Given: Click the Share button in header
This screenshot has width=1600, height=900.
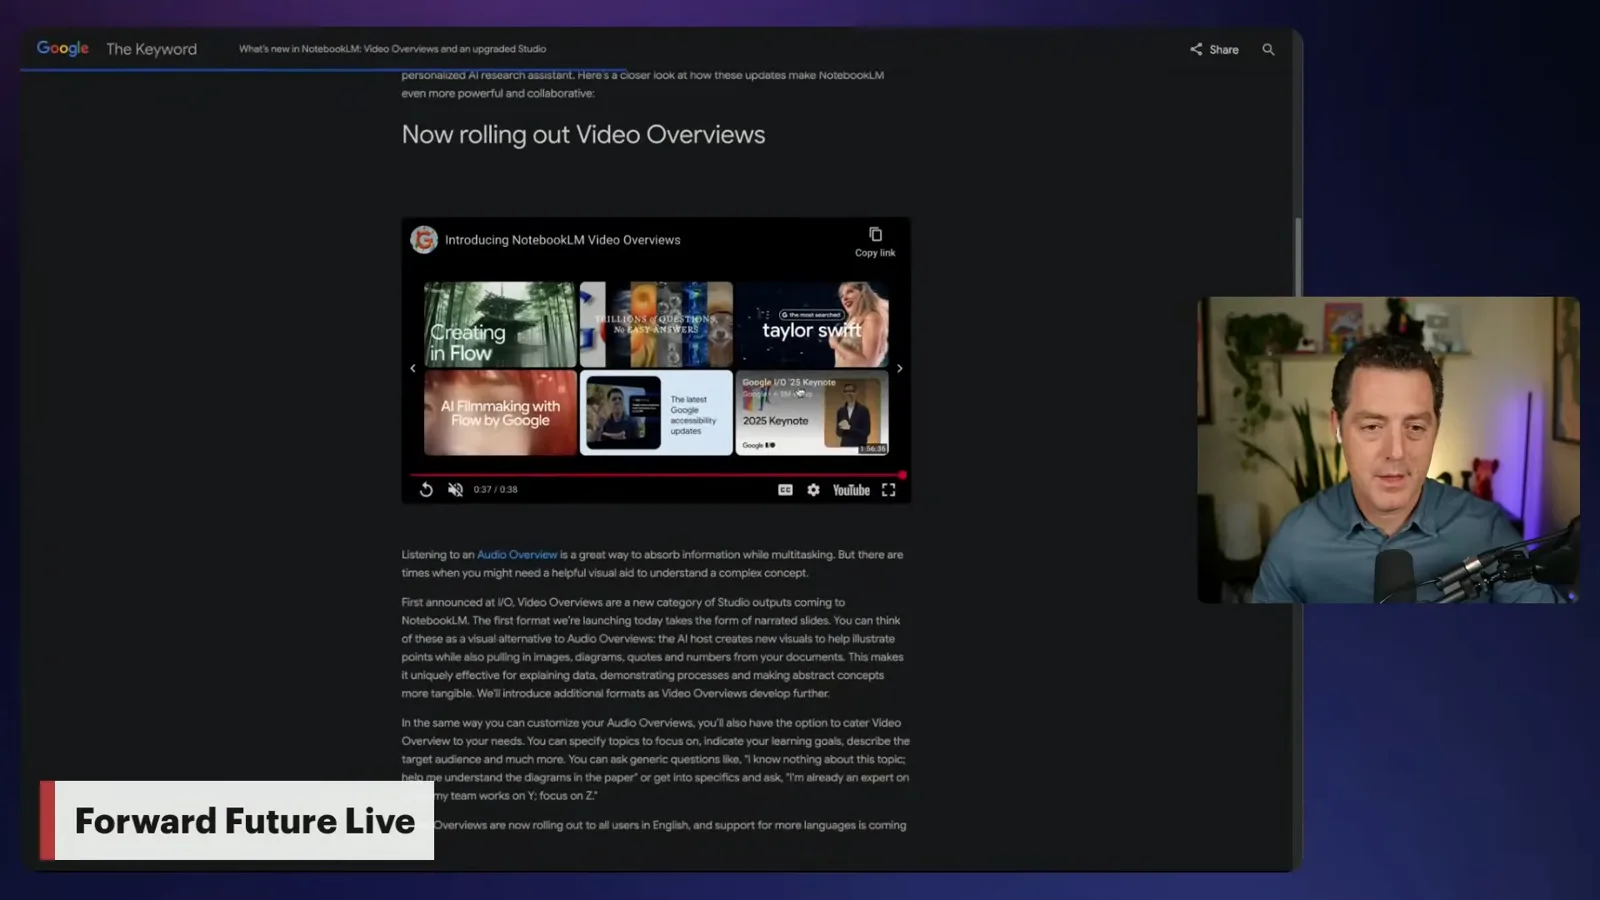Looking at the screenshot, I should (x=1214, y=49).
